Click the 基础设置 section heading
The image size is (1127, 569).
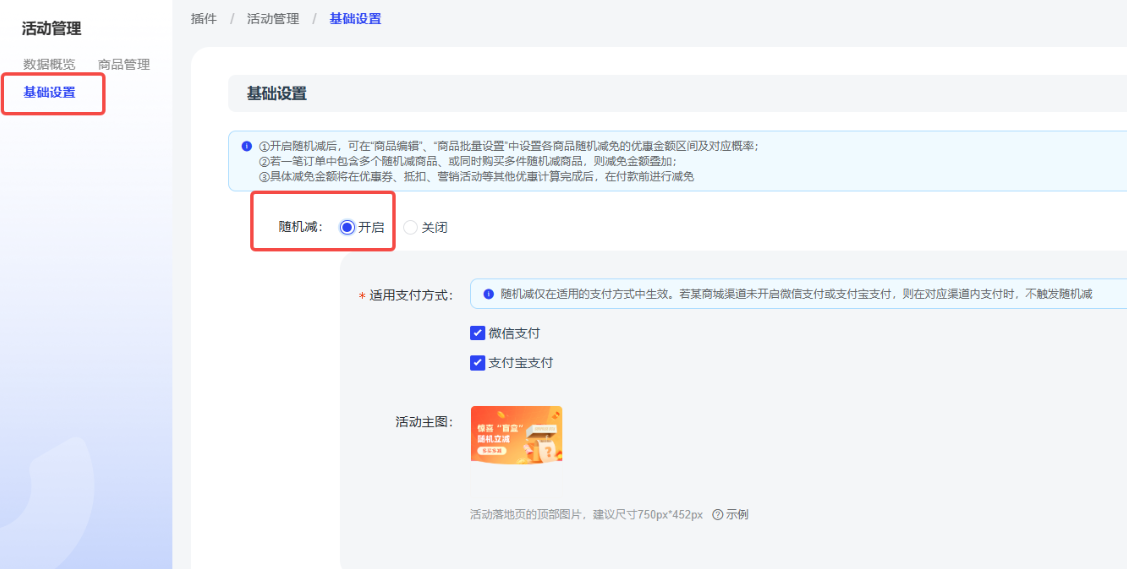tap(277, 94)
